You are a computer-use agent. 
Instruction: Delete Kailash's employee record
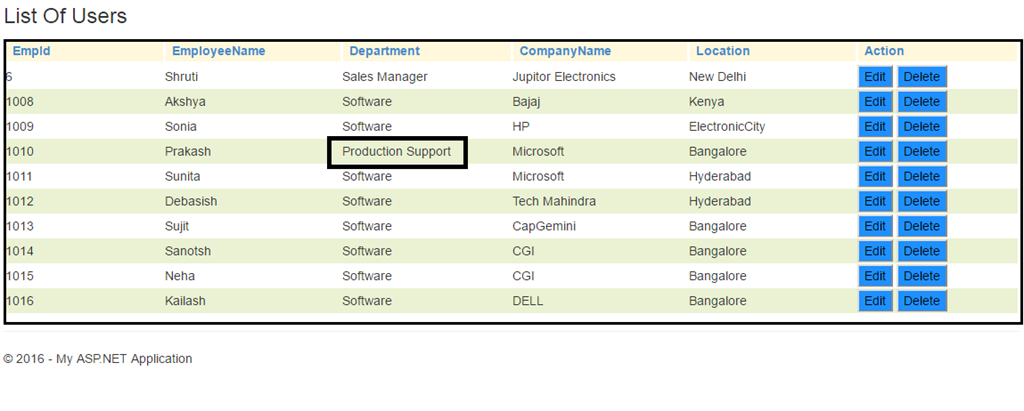coord(921,301)
